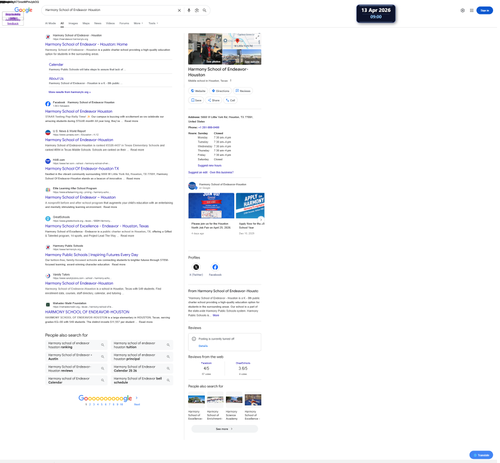Click the Reviews button in knowledge panel
This screenshot has width=500, height=463.
click(x=243, y=91)
